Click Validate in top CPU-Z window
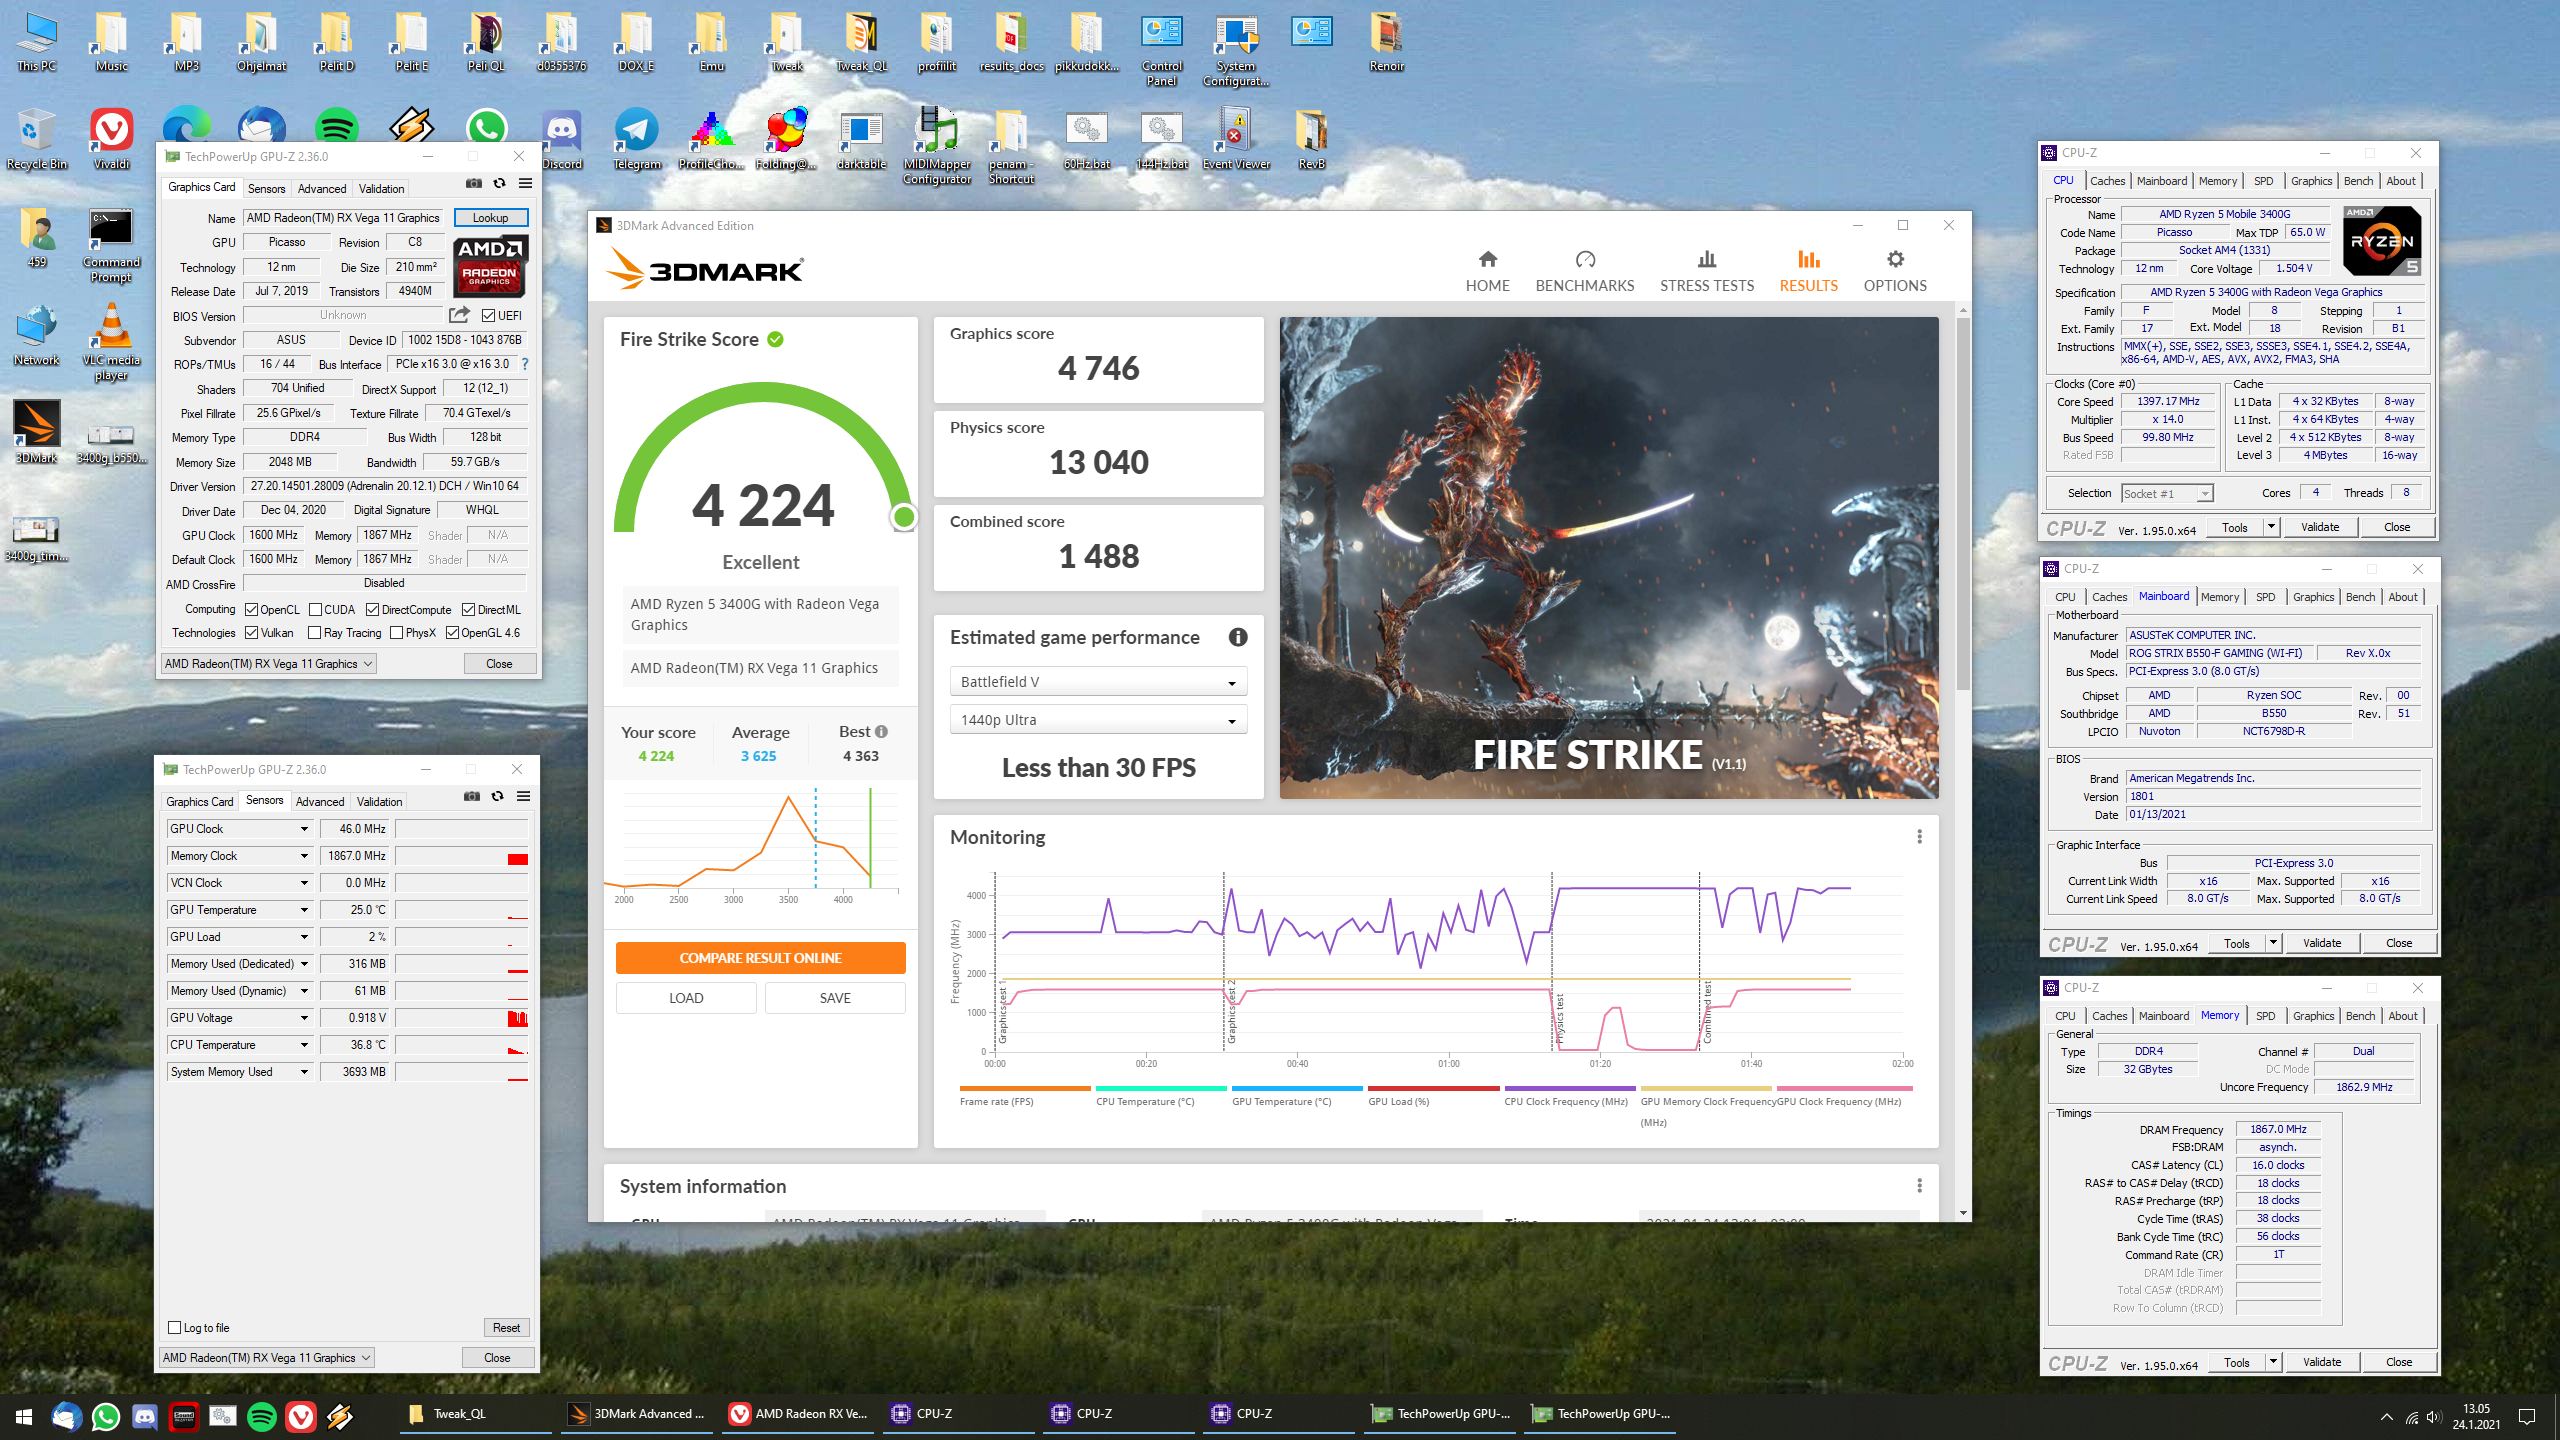Viewport: 2560px width, 1440px height. point(2319,527)
